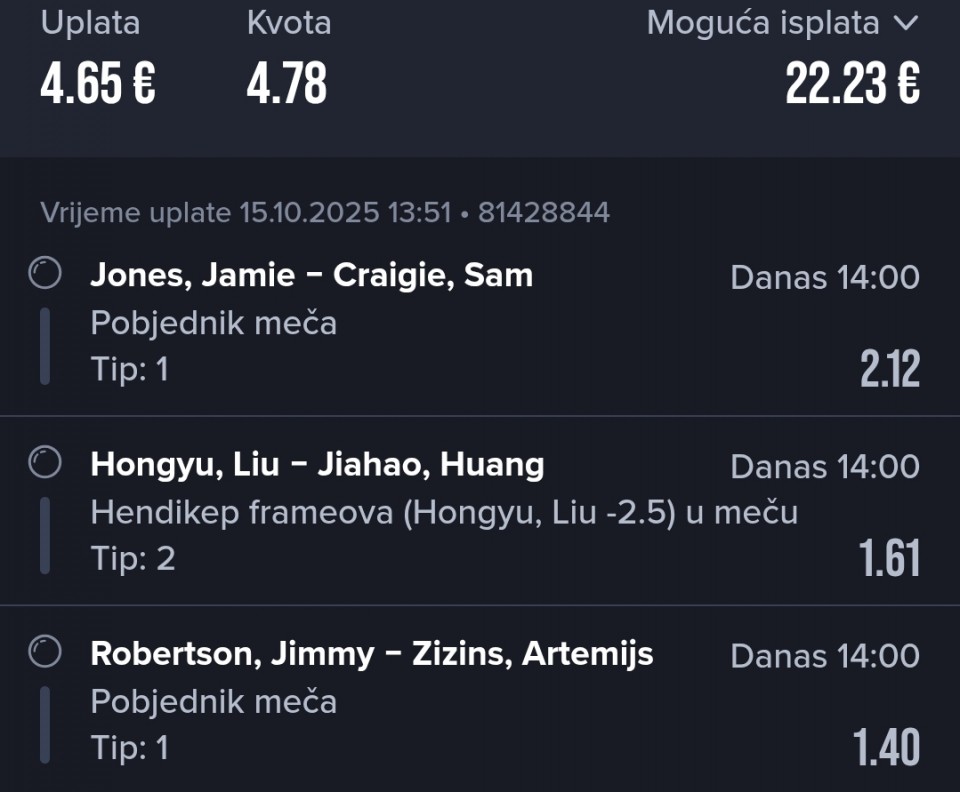960x792 pixels.
Task: Select the 1.40 odds value
Action: pos(886,748)
